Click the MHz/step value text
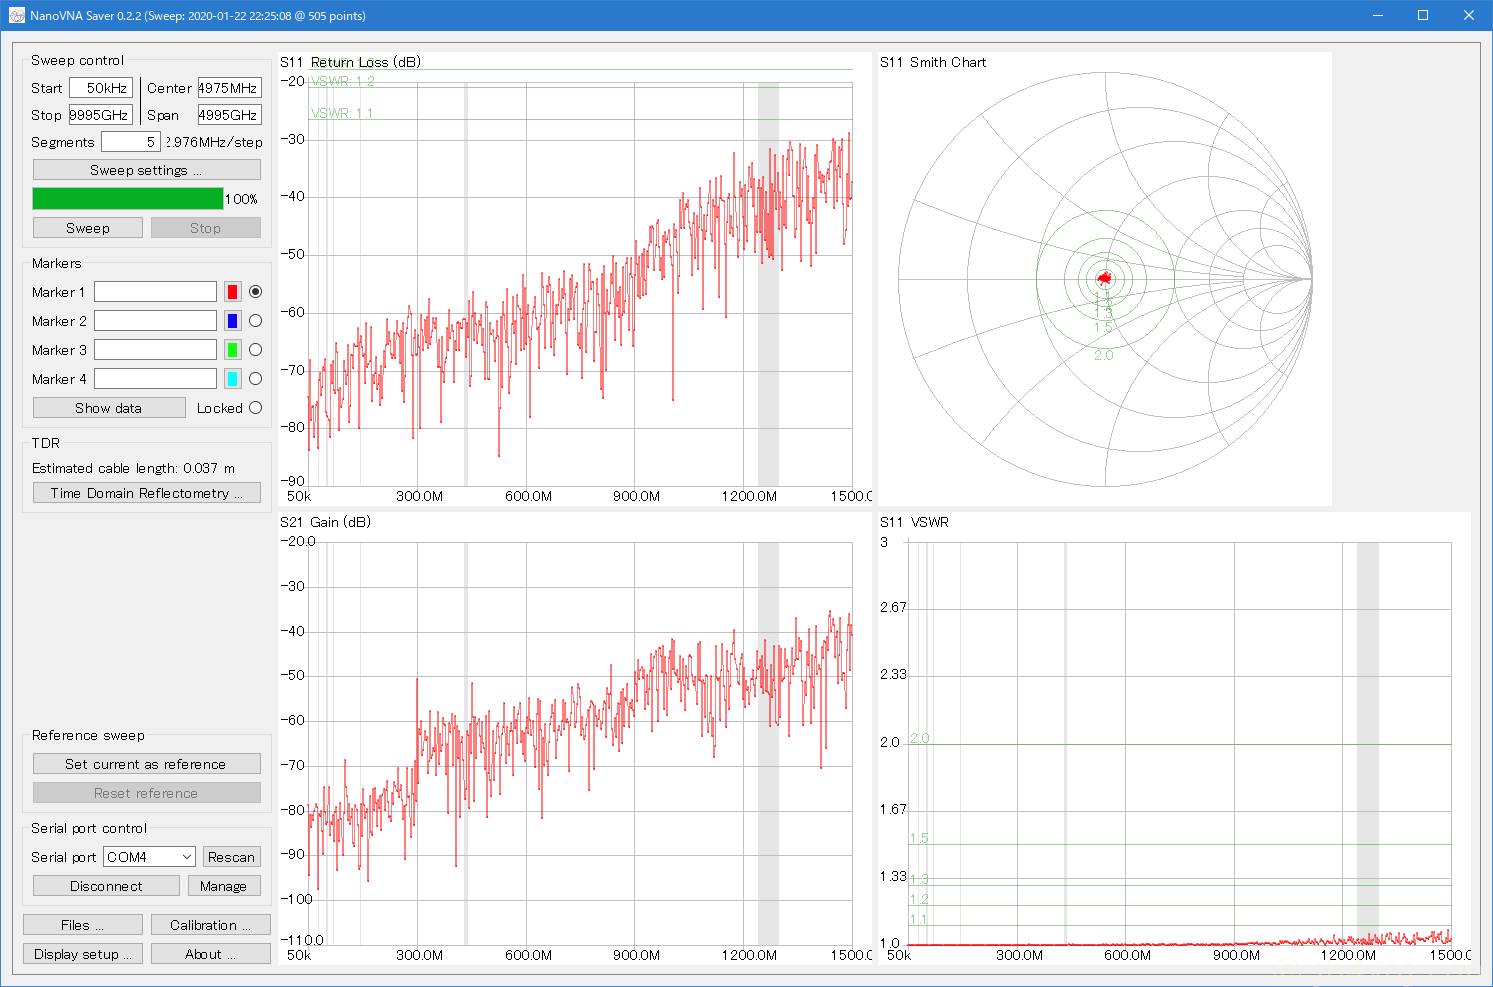This screenshot has height=987, width=1493. pyautogui.click(x=214, y=142)
